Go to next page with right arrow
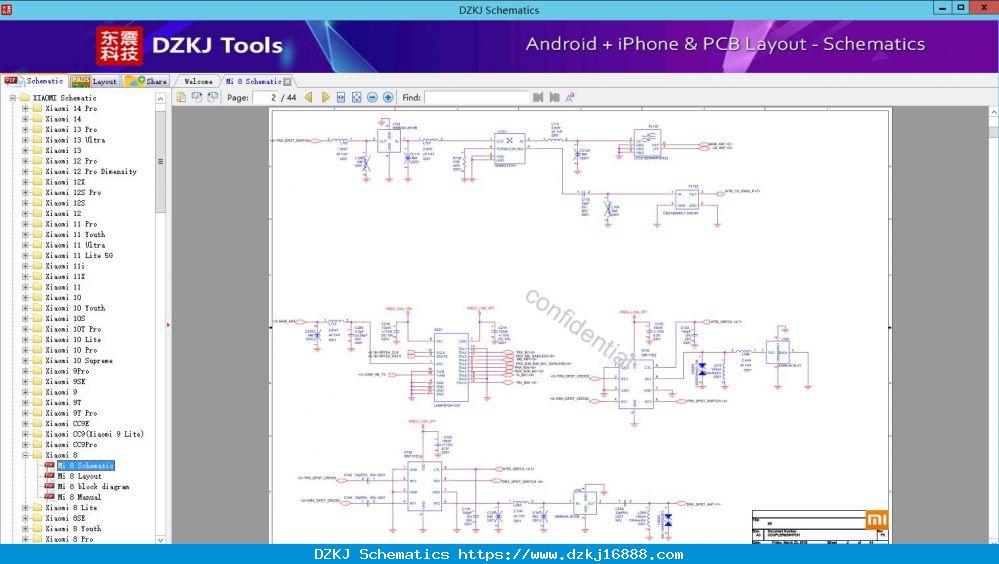This screenshot has height=564, width=999. point(325,98)
